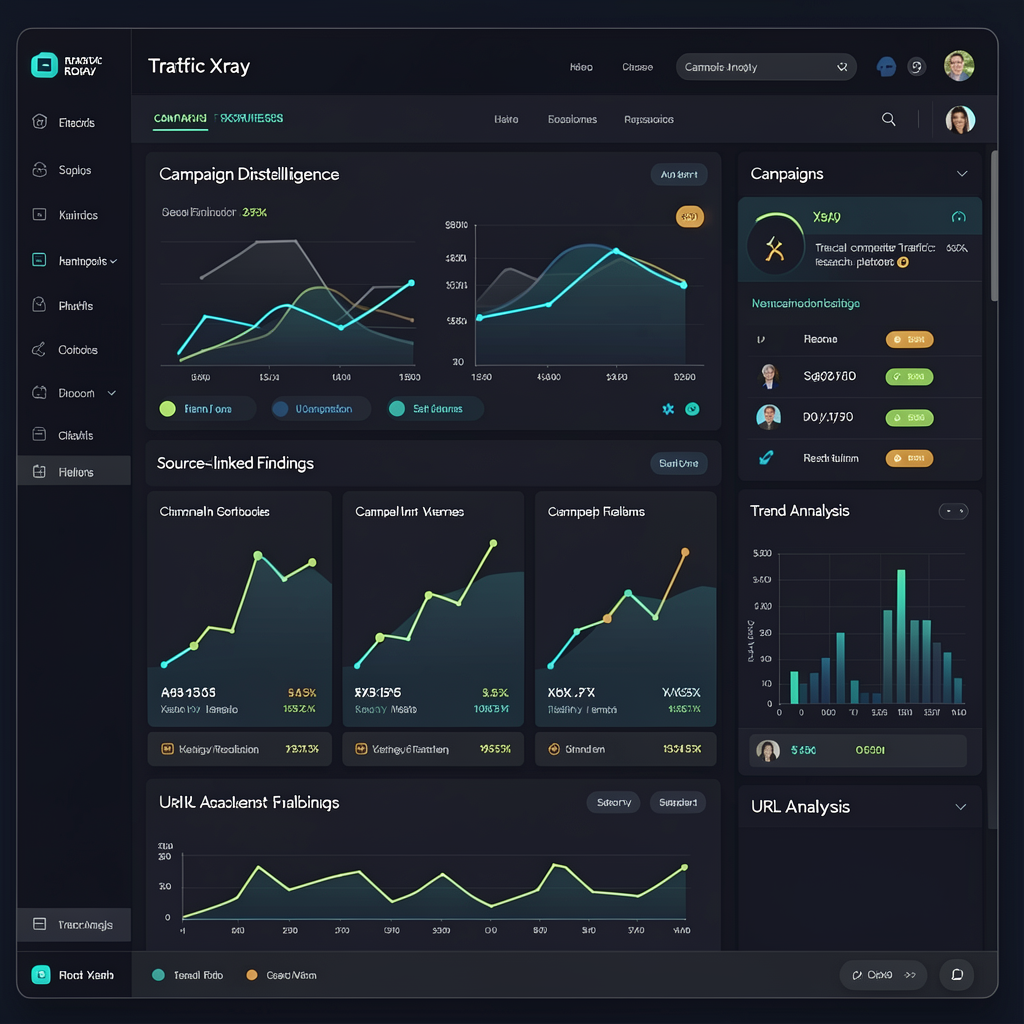The image size is (1024, 1024).
Task: Click the XSA9 card headset icon
Action: (x=958, y=217)
